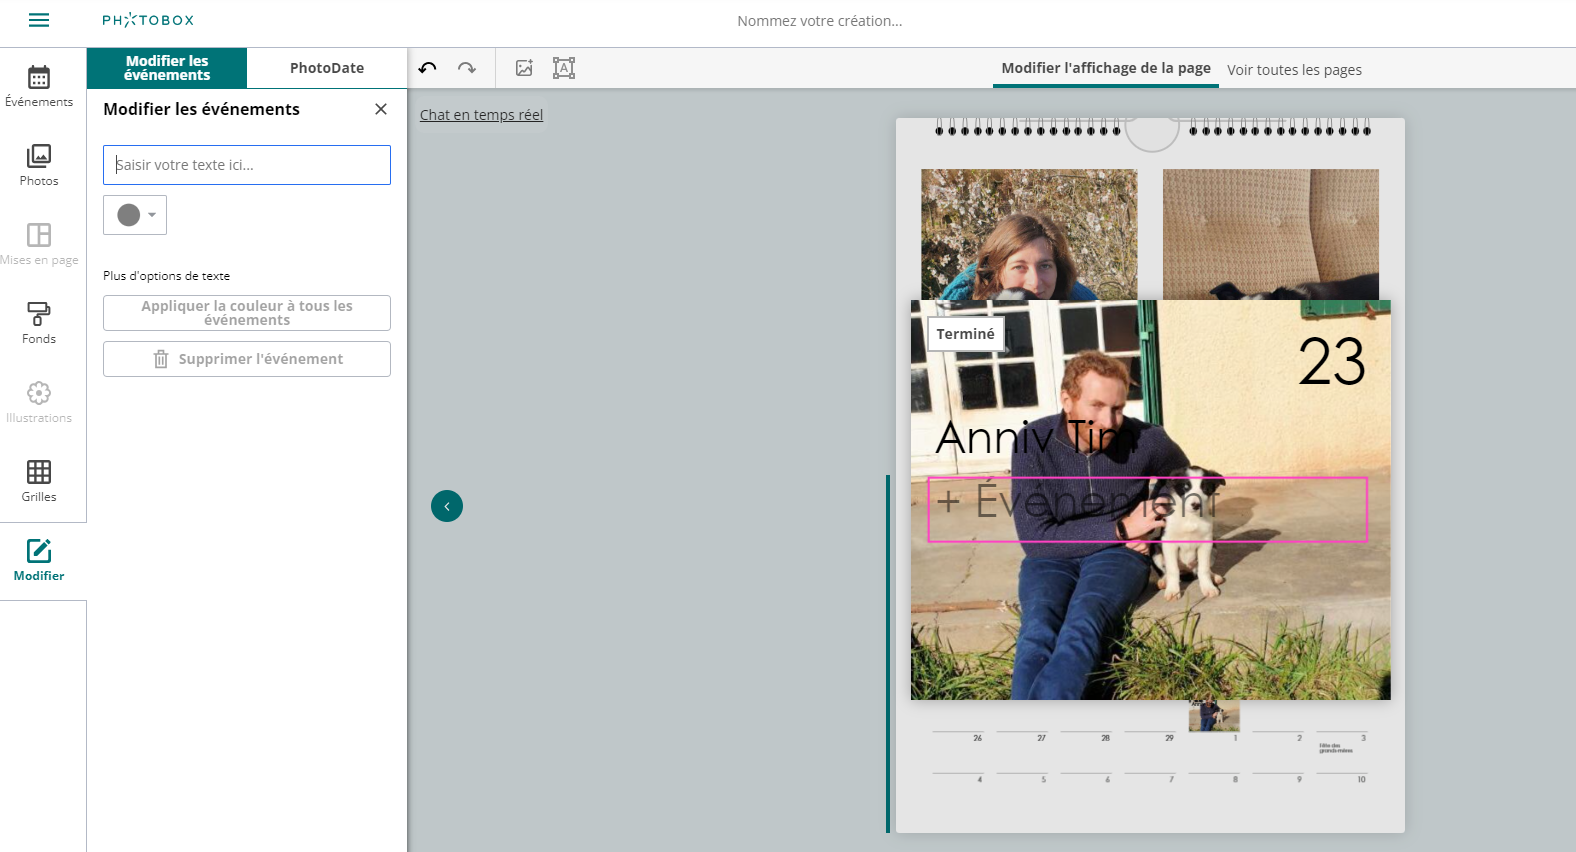Open the Chat en temps réel link

[481, 115]
